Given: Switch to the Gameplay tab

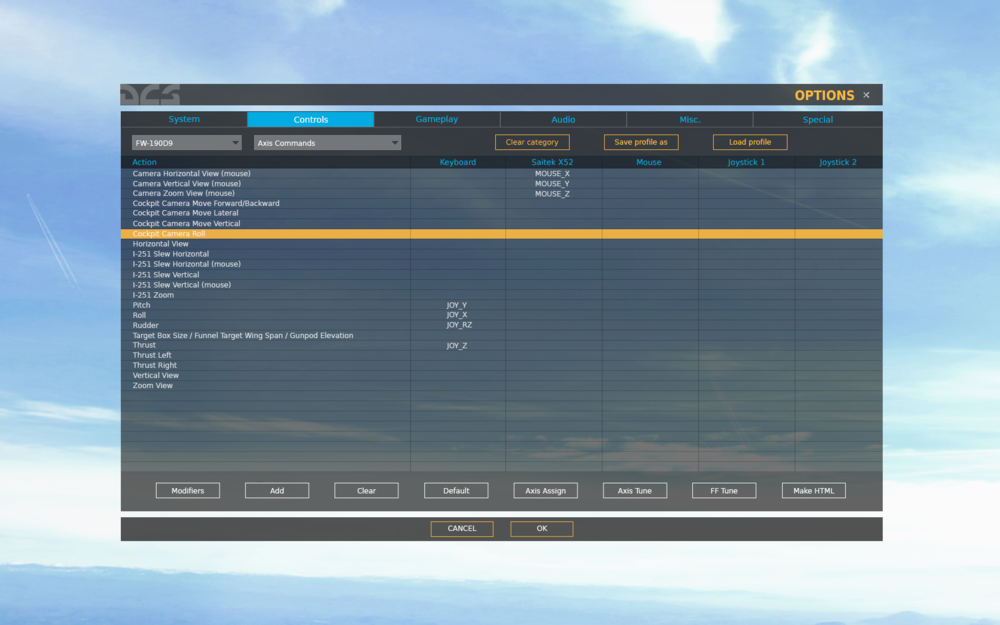Looking at the screenshot, I should coord(437,119).
